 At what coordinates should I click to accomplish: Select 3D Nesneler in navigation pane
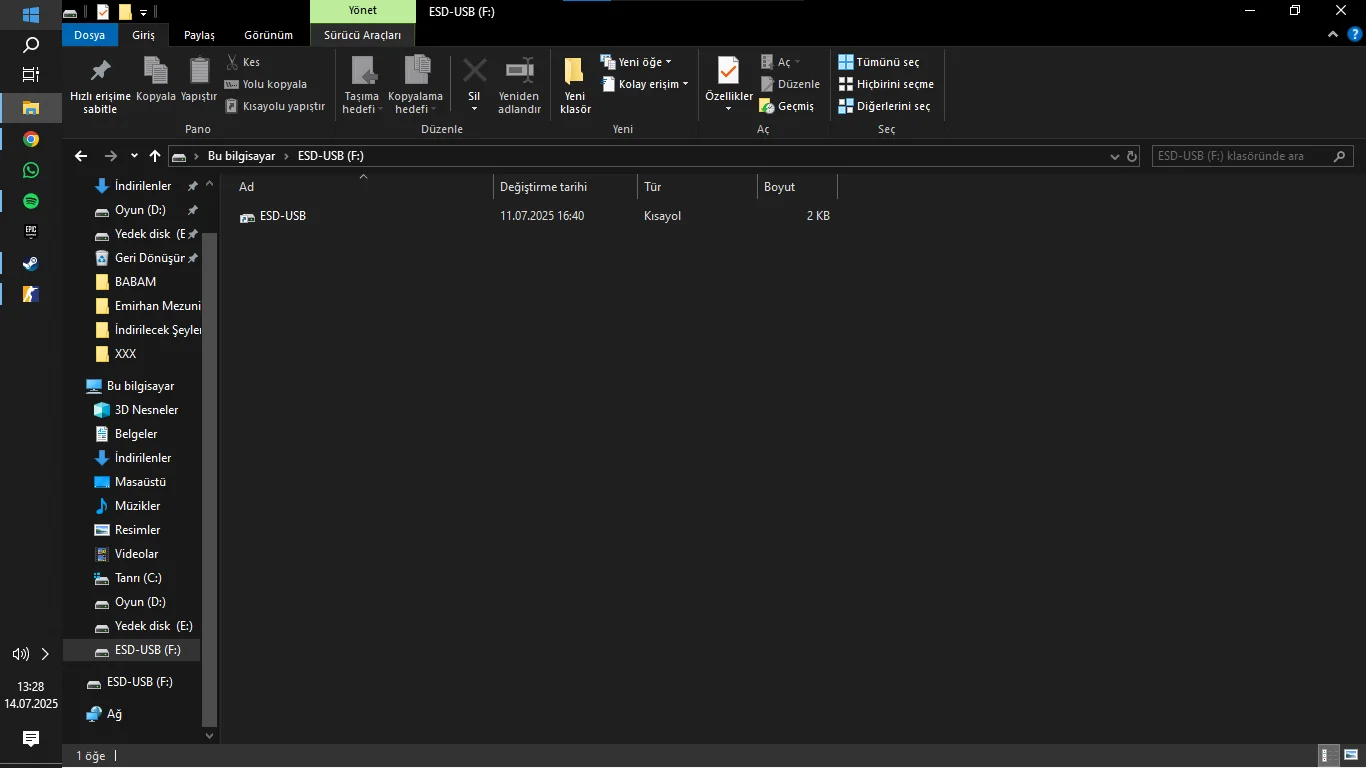coord(146,410)
